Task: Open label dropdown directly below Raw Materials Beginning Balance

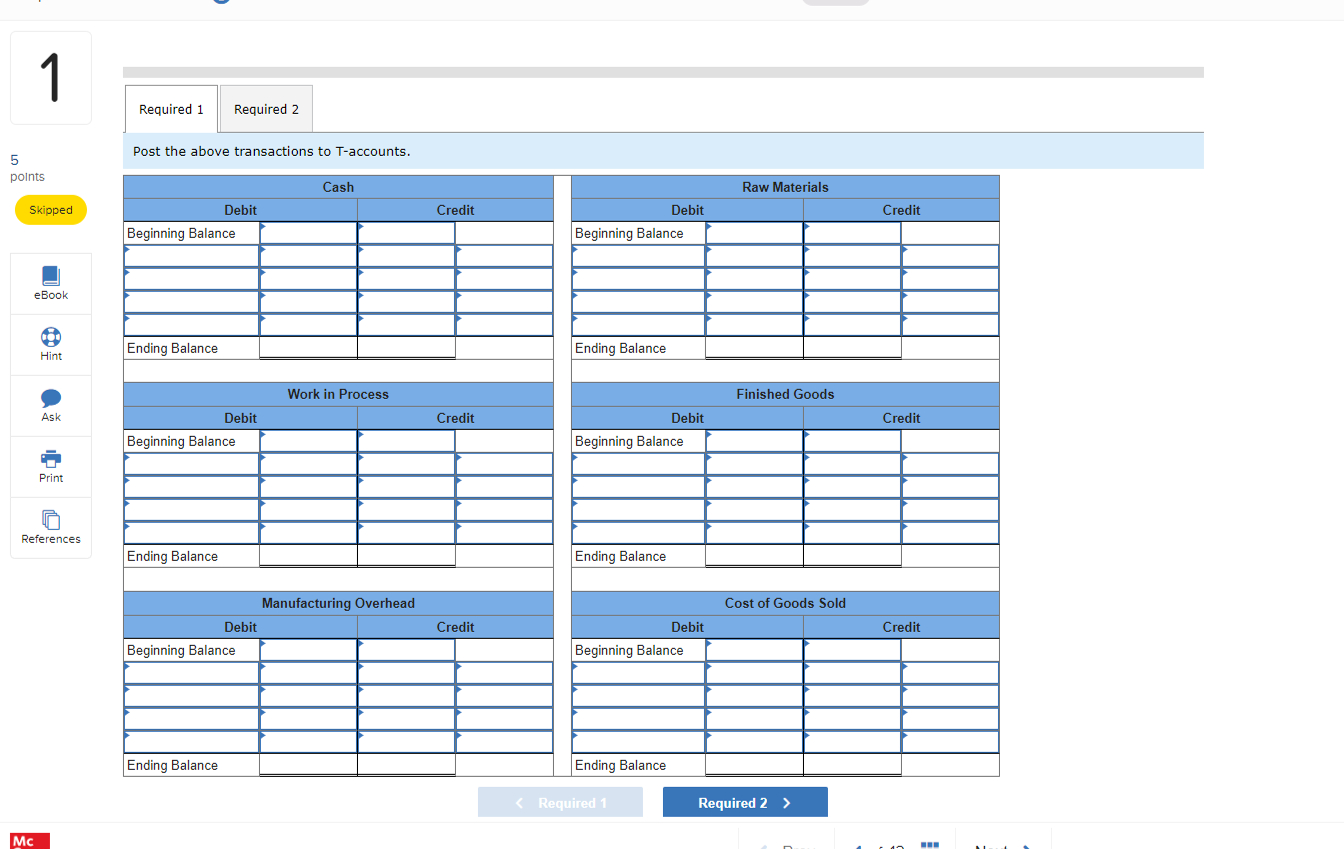Action: [x=638, y=256]
